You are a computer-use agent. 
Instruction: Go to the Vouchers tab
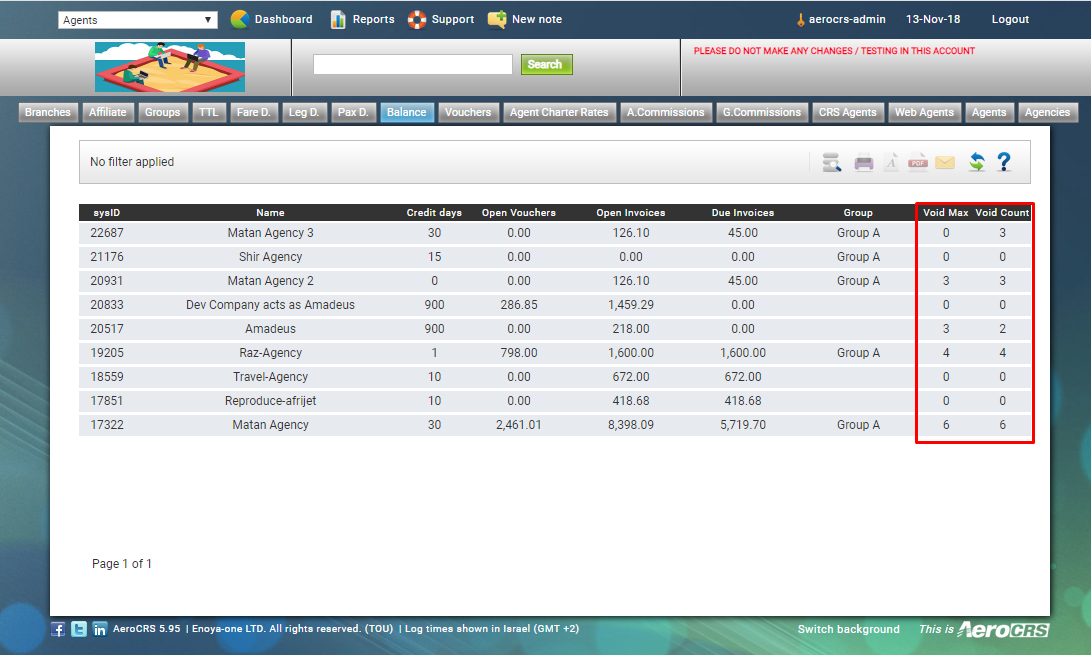click(468, 113)
